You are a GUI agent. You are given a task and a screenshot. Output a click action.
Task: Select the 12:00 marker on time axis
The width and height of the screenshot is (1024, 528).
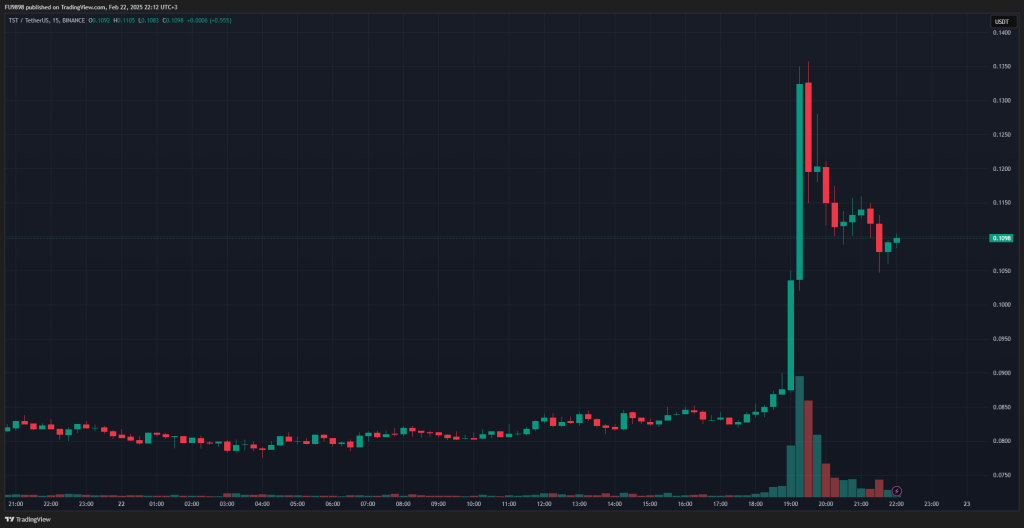pos(543,504)
